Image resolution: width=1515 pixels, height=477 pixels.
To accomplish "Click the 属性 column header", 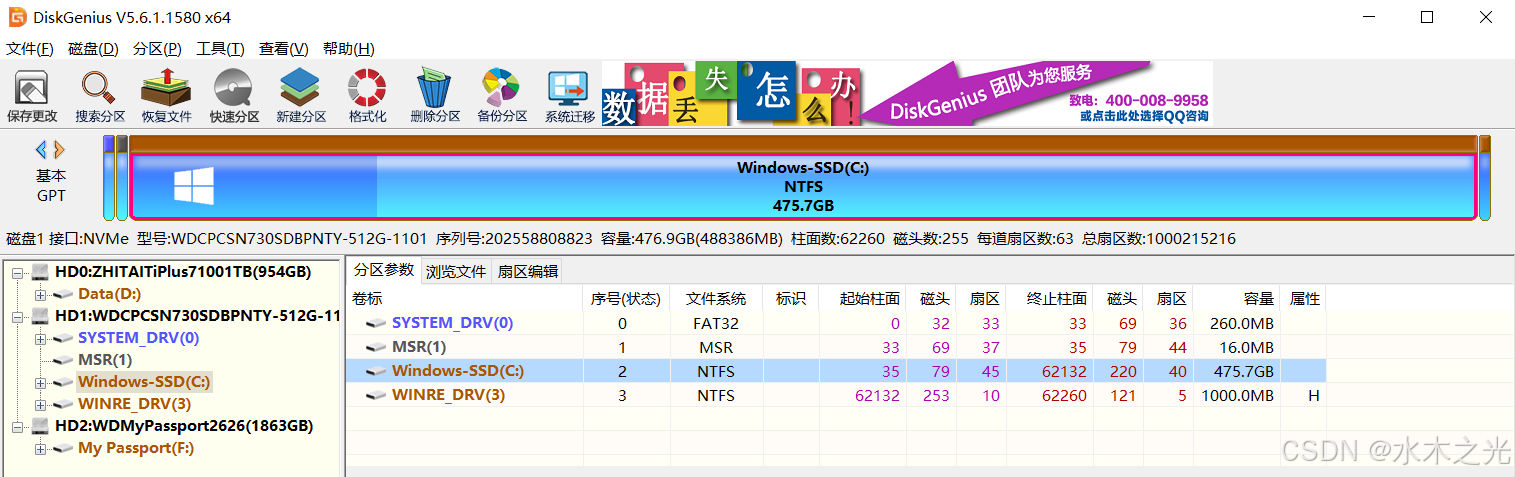I will click(1304, 299).
